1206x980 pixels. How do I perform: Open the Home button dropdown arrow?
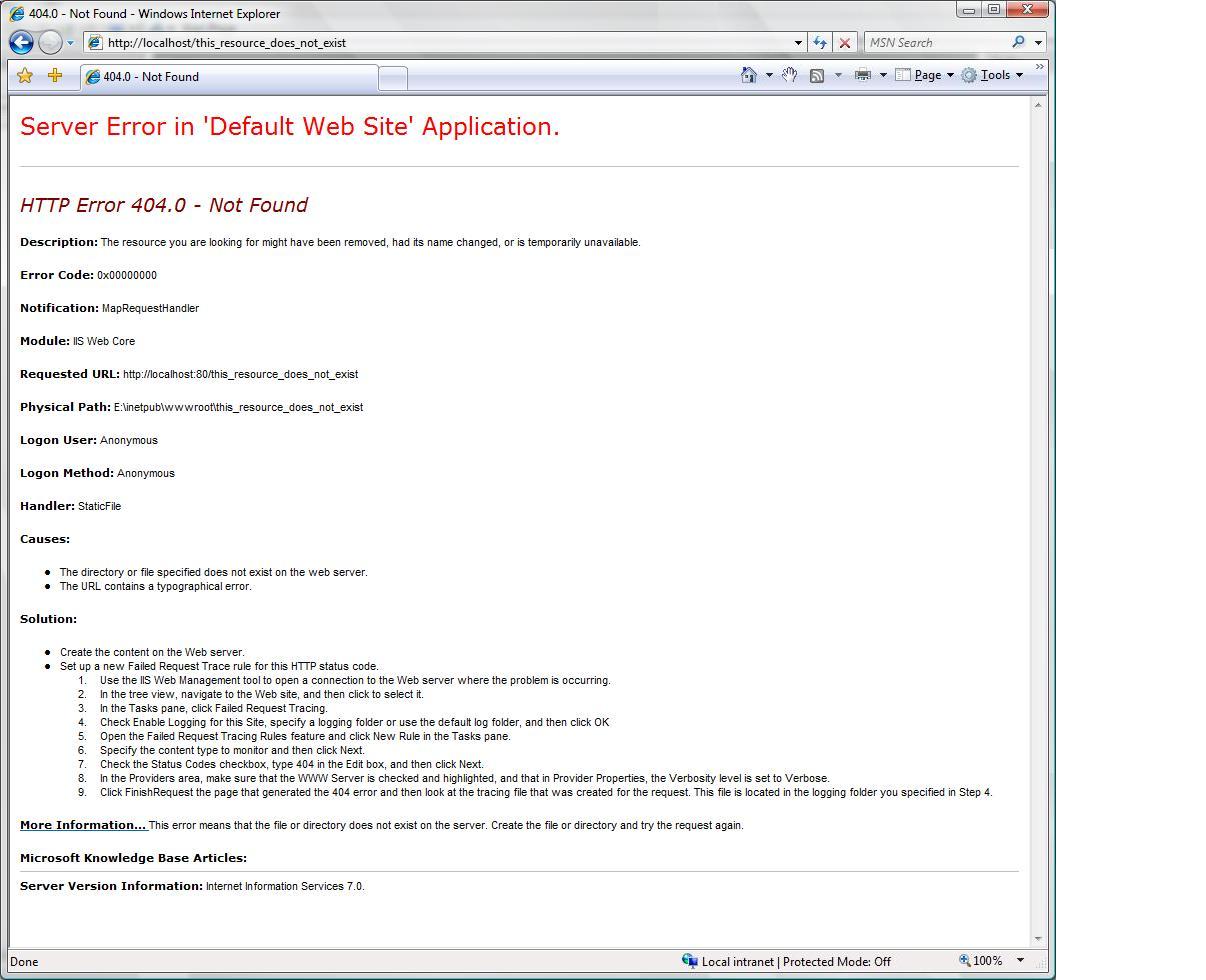pos(768,75)
